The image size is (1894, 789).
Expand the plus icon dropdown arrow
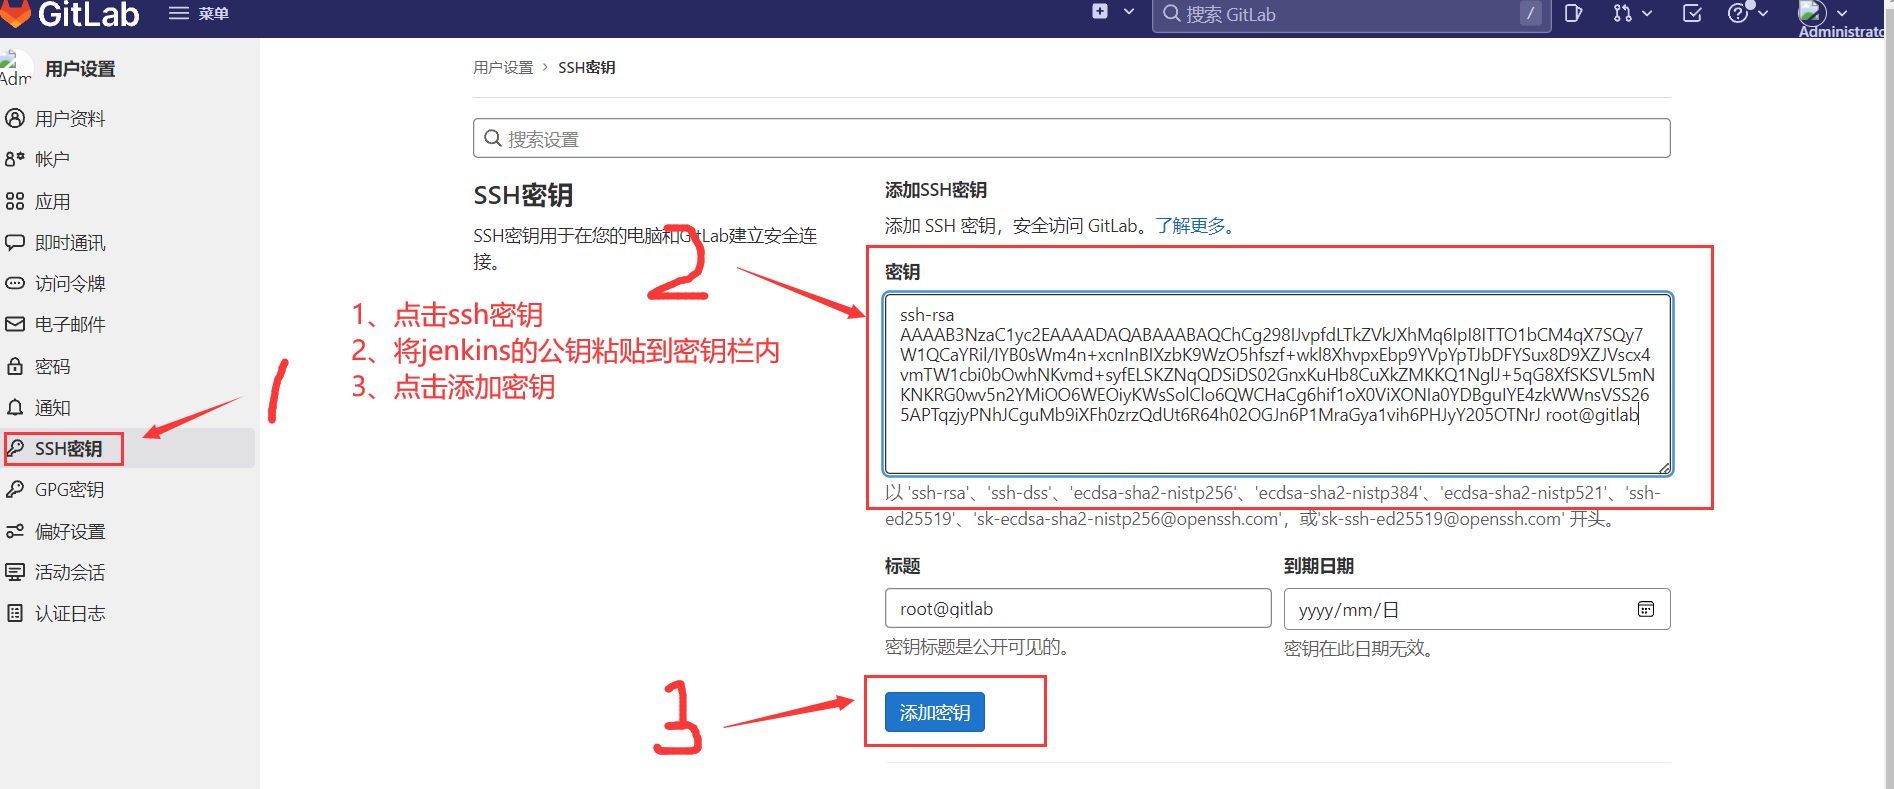[x=1129, y=12]
